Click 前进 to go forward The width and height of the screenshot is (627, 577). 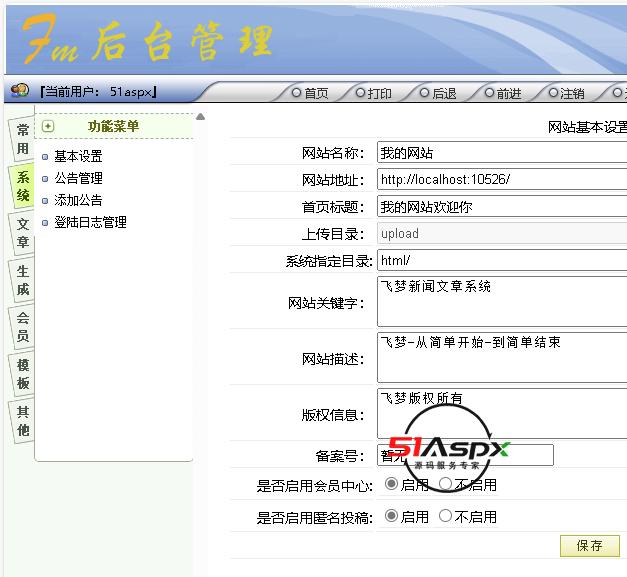click(503, 93)
